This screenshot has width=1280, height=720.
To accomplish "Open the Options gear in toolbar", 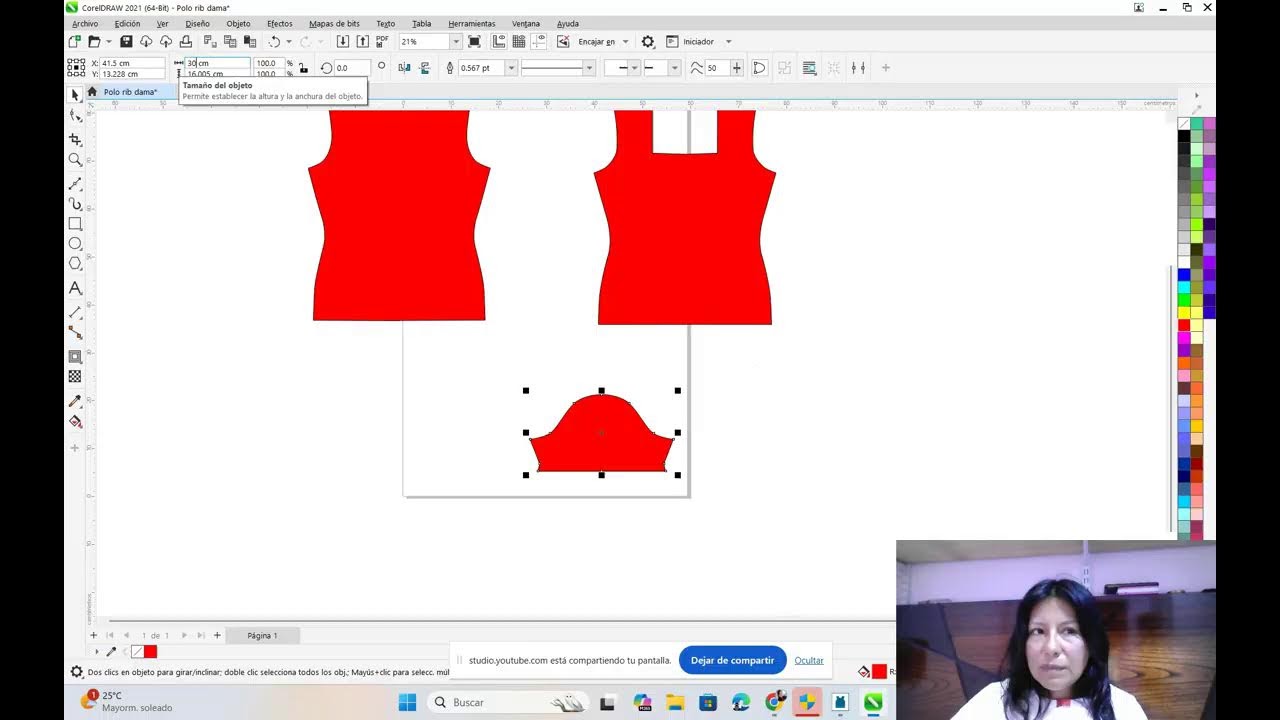I will 648,41.
